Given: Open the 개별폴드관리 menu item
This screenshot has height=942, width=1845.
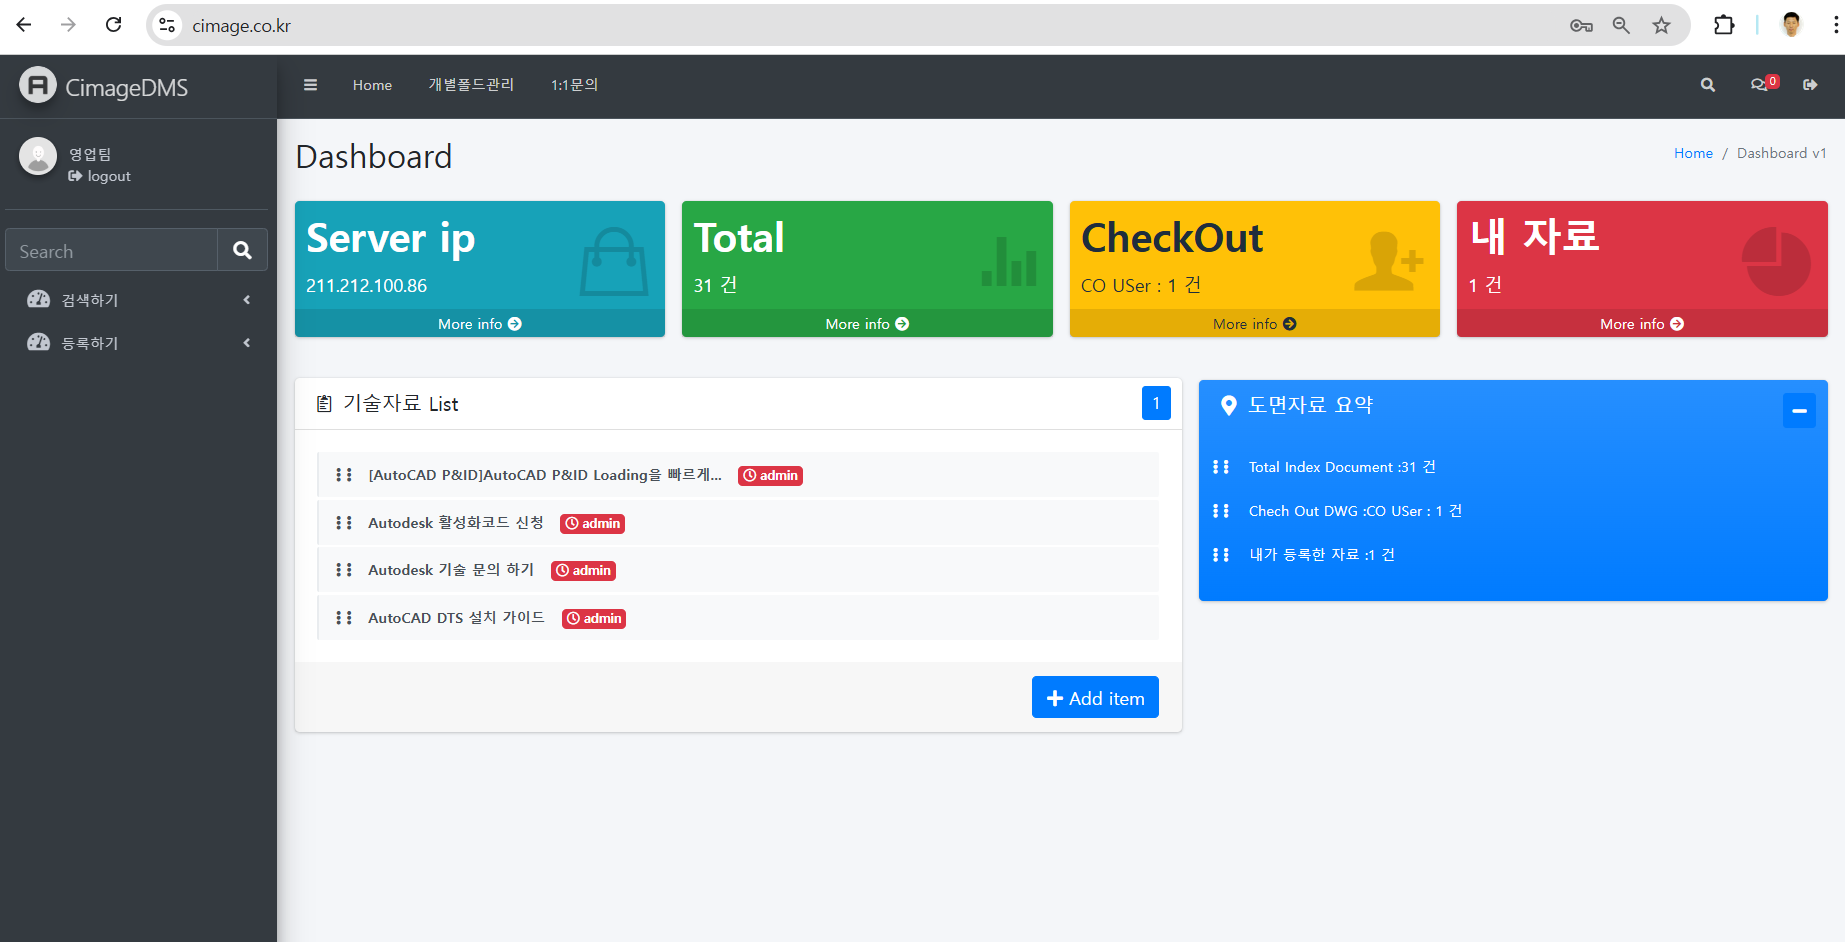Looking at the screenshot, I should click(x=471, y=85).
